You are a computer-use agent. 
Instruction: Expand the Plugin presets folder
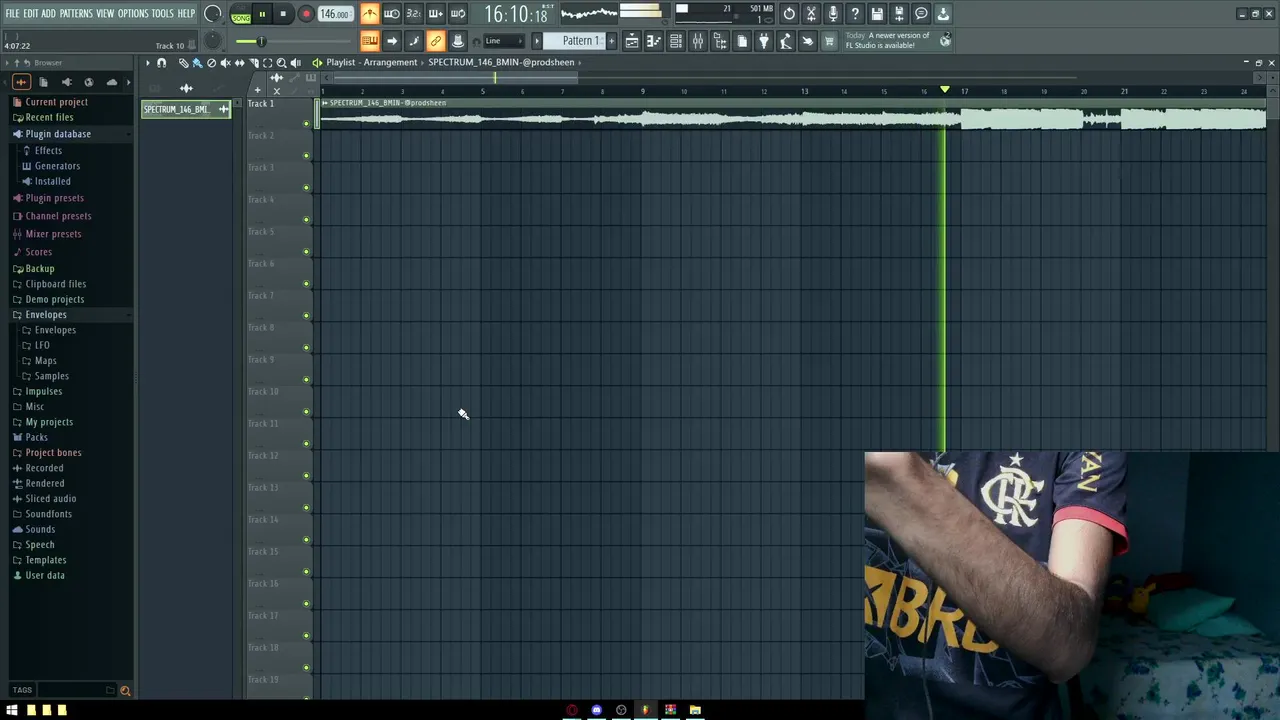(54, 198)
